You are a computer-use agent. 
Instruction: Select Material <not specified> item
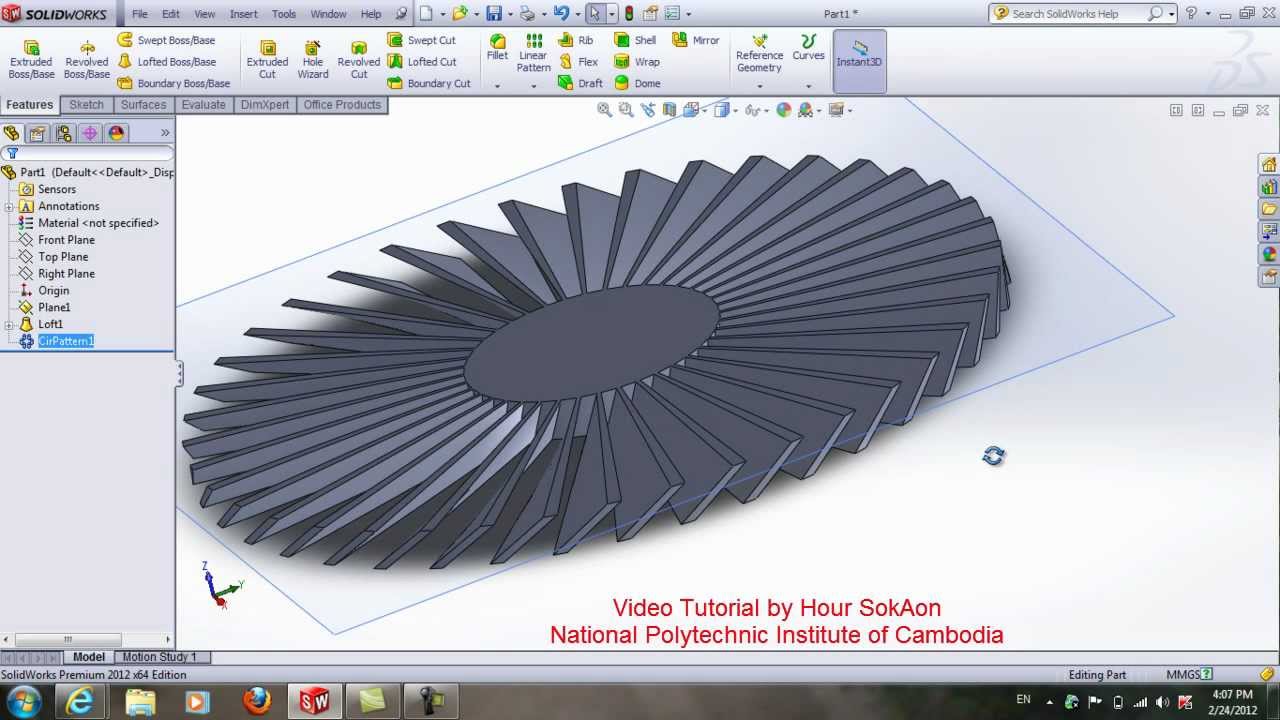click(x=98, y=223)
